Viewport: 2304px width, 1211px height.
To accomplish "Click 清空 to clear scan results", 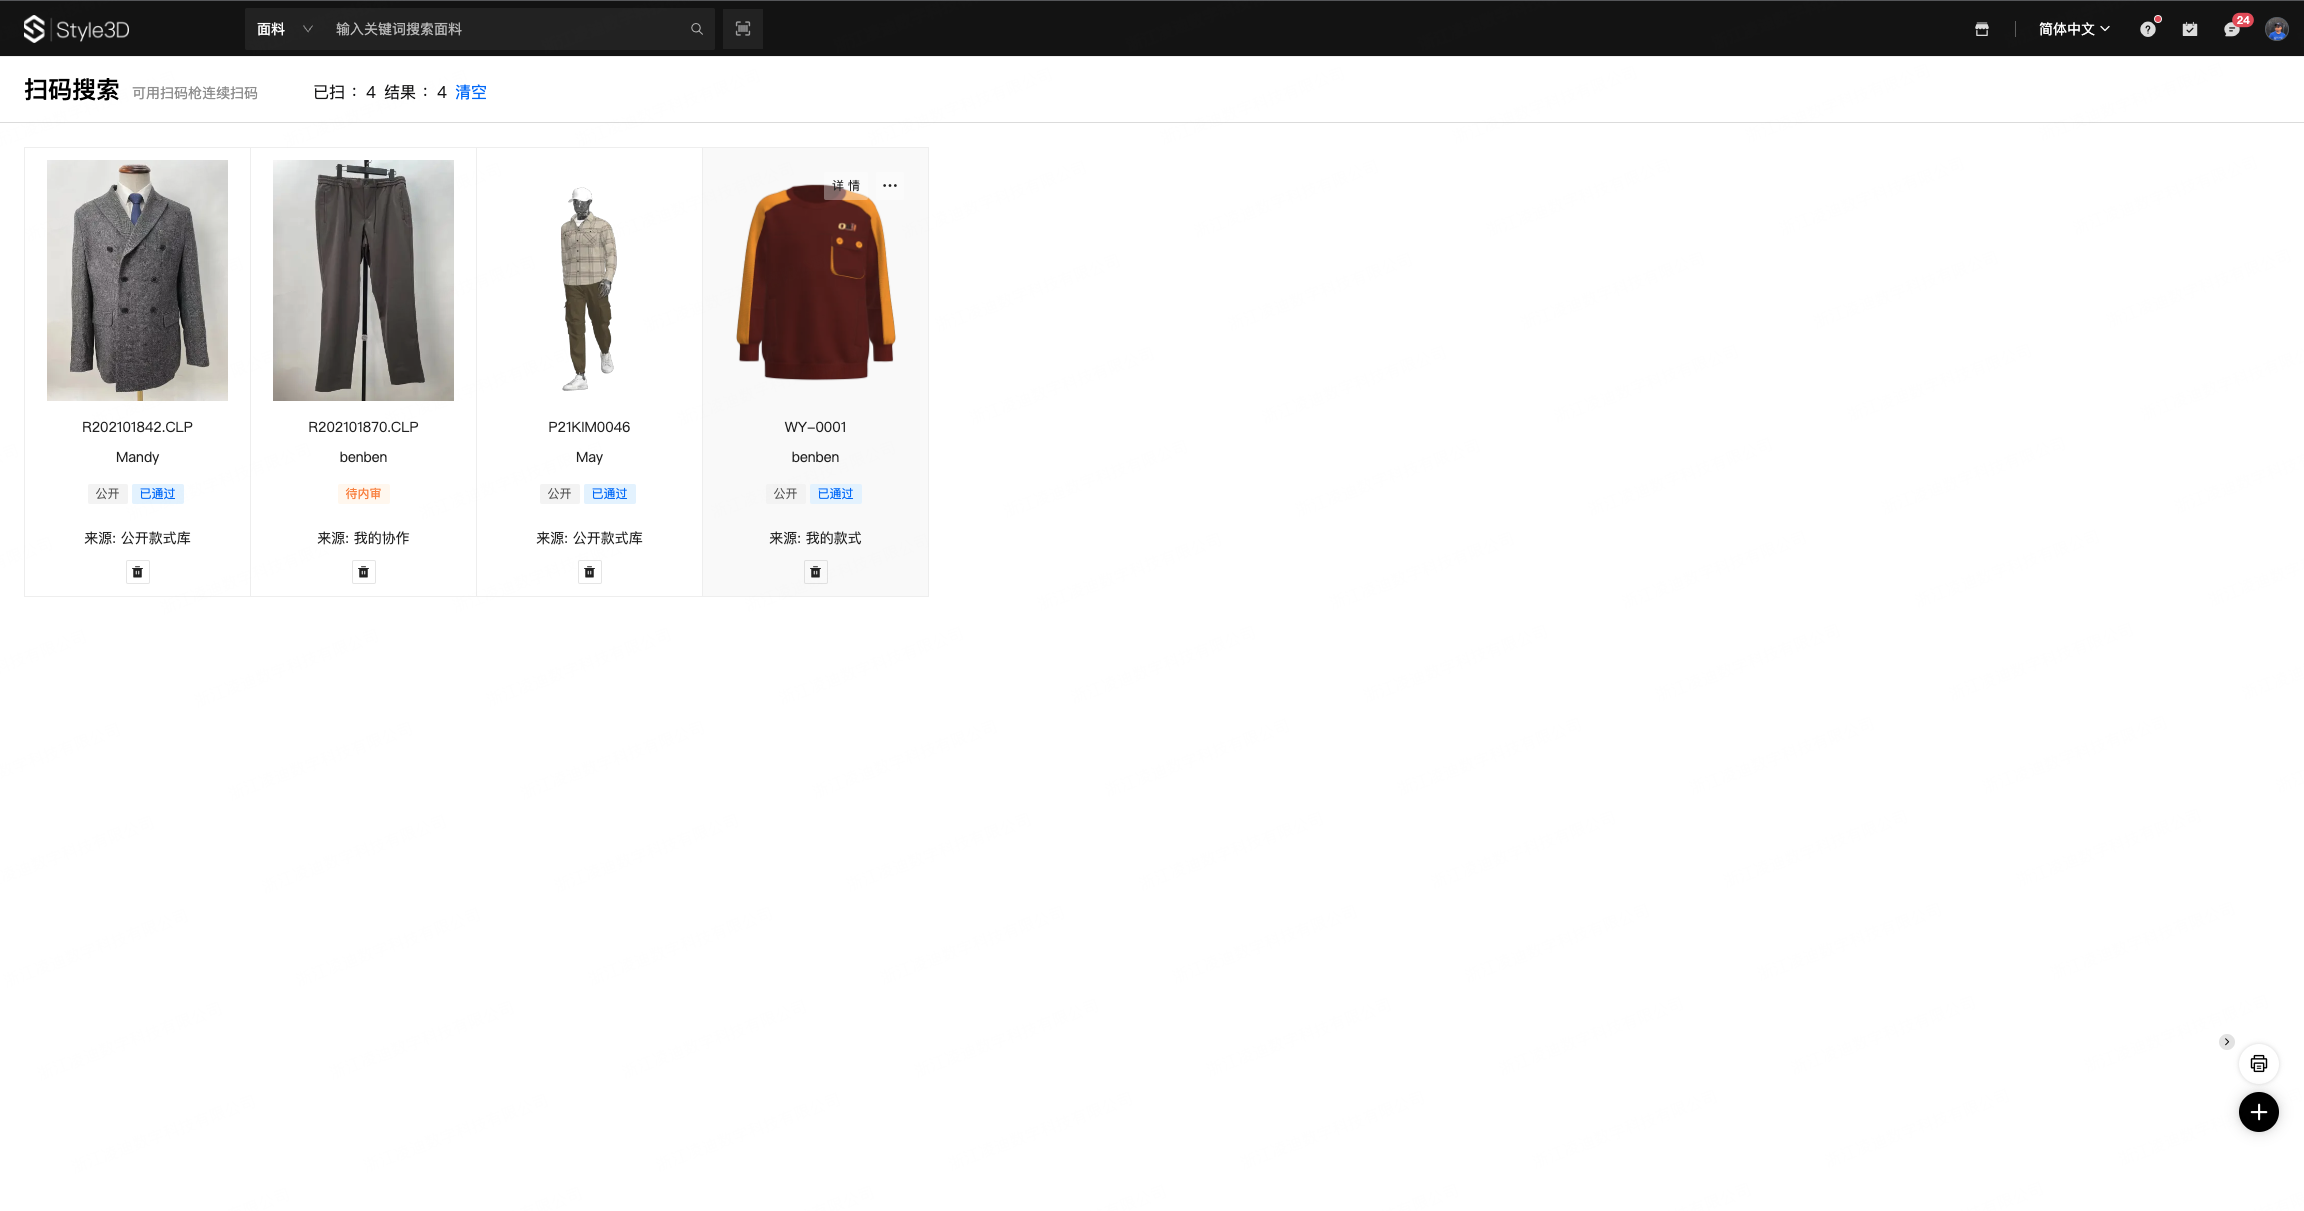I will (470, 92).
